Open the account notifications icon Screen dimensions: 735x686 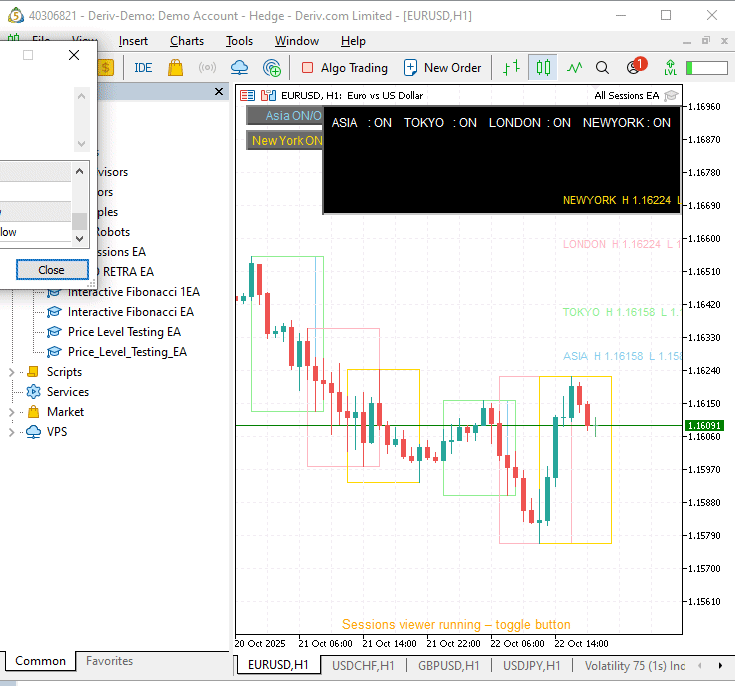click(x=636, y=66)
